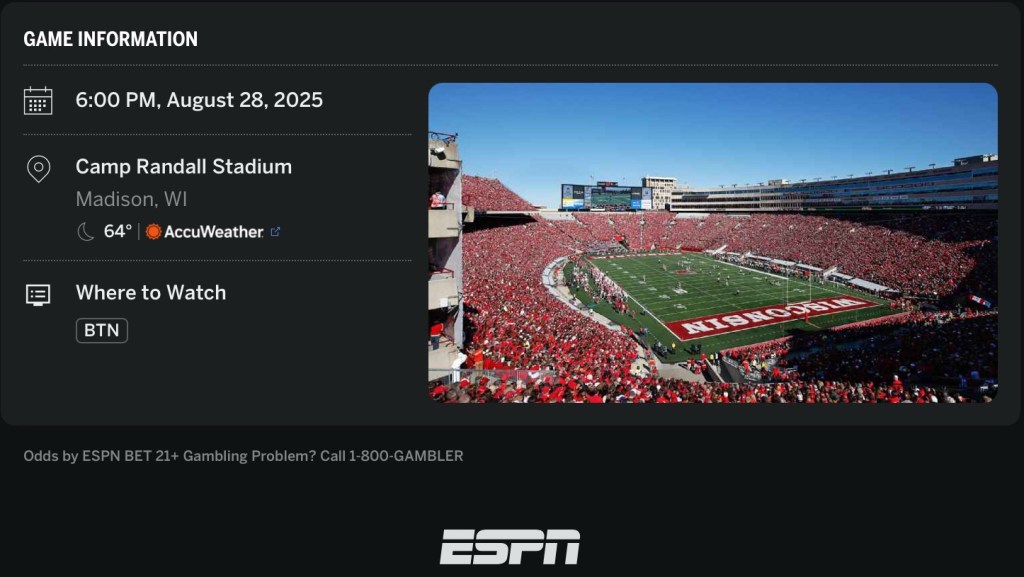Click the GAME INFORMATION heading
Image resolution: width=1024 pixels, height=577 pixels.
[111, 39]
